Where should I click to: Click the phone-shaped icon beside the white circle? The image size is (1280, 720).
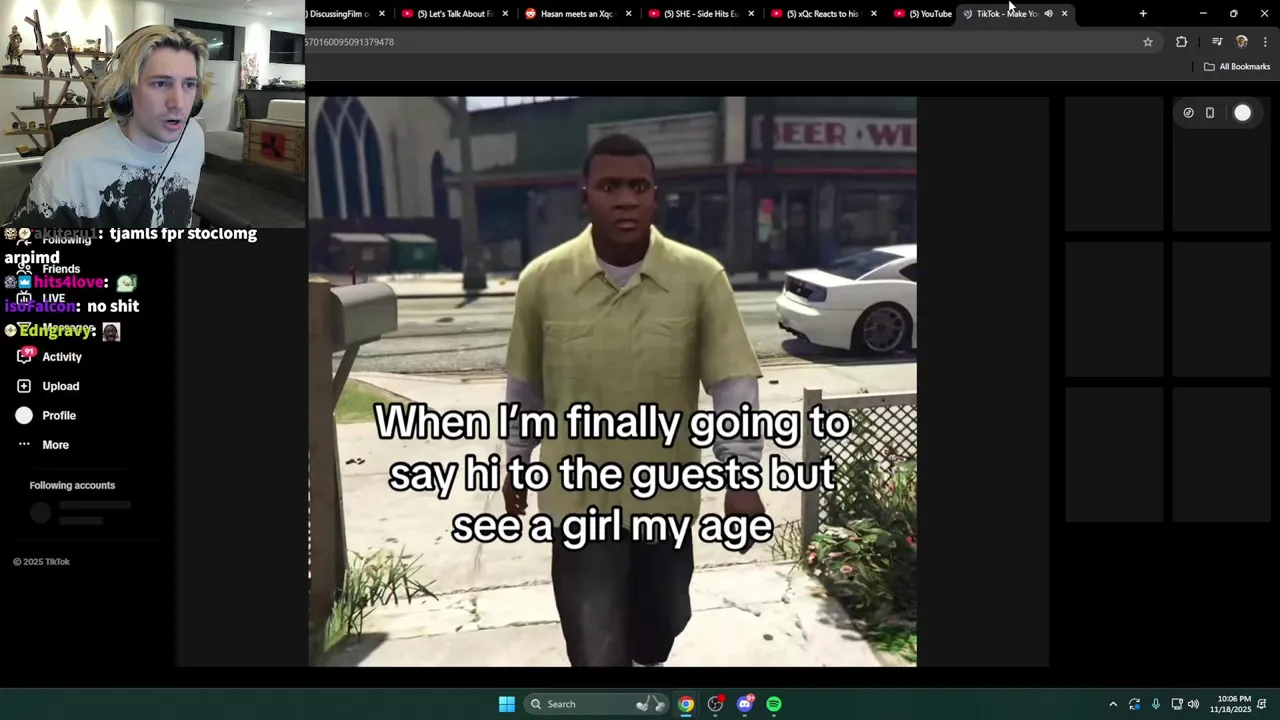[1210, 113]
